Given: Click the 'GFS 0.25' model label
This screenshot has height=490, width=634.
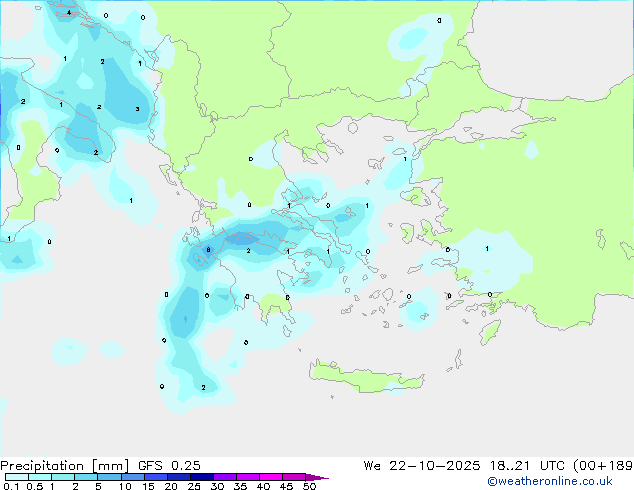Looking at the screenshot, I should click(169, 466).
